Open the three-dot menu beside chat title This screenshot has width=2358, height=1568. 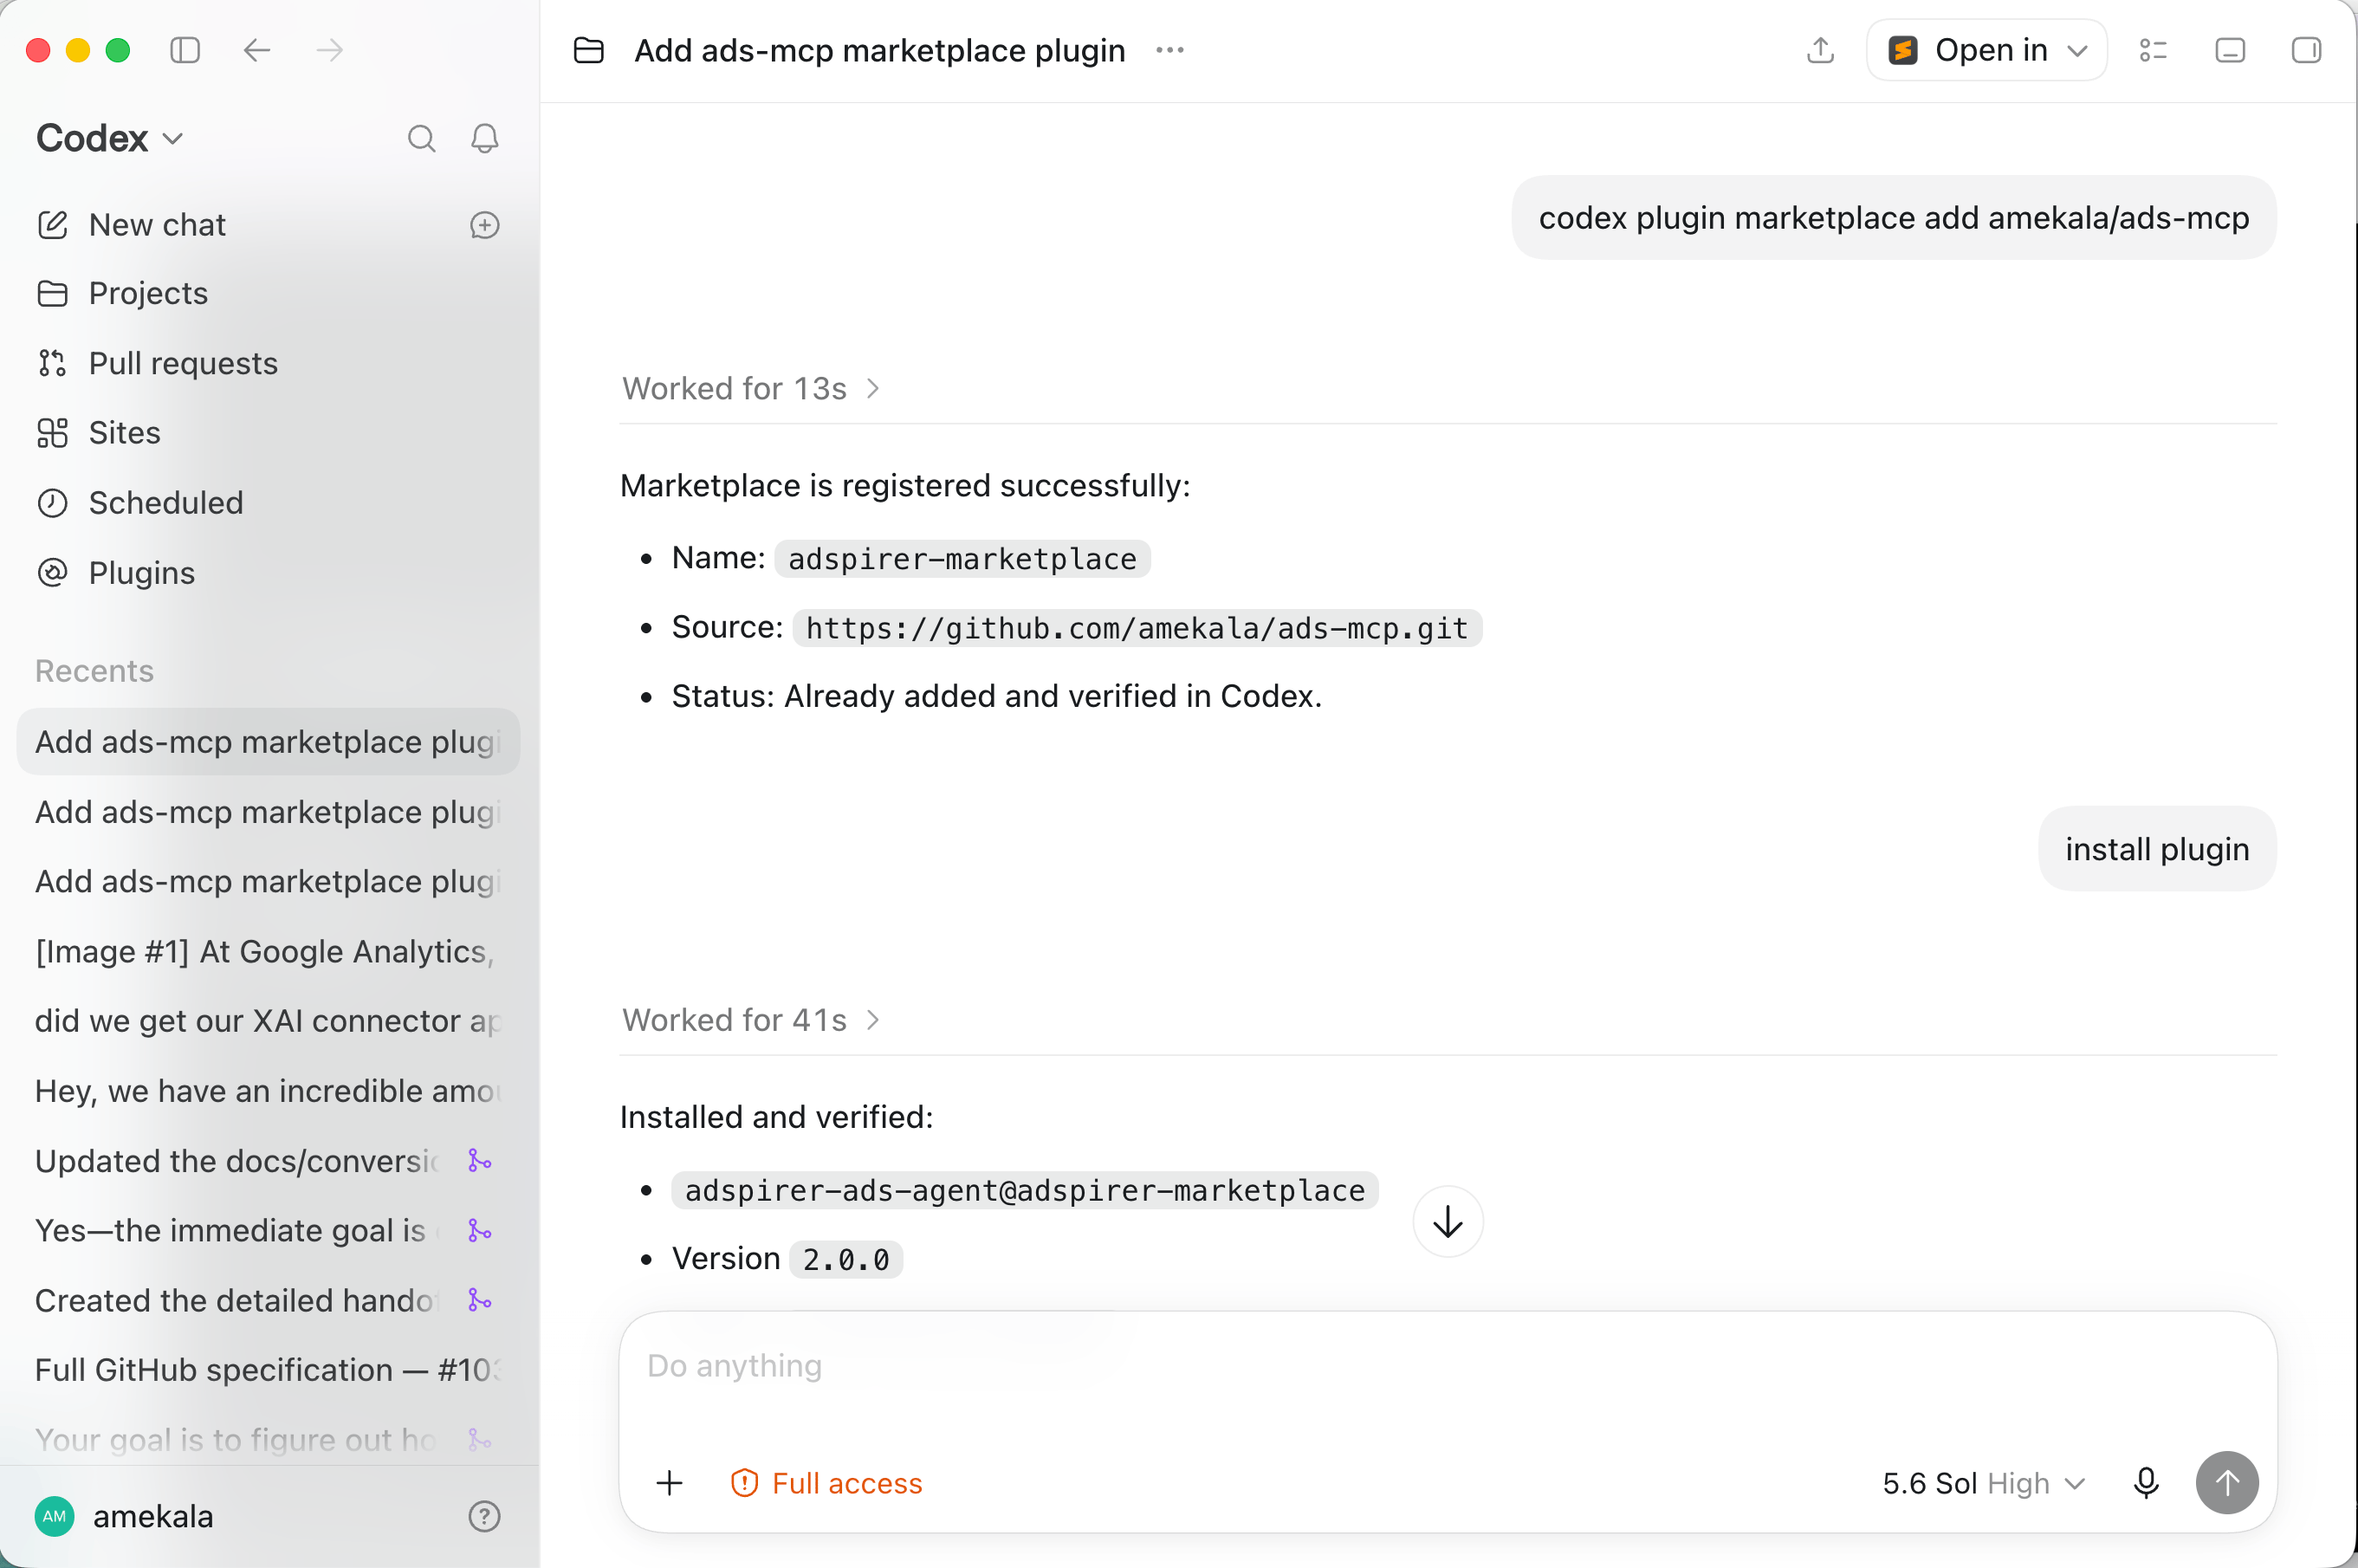[1169, 50]
